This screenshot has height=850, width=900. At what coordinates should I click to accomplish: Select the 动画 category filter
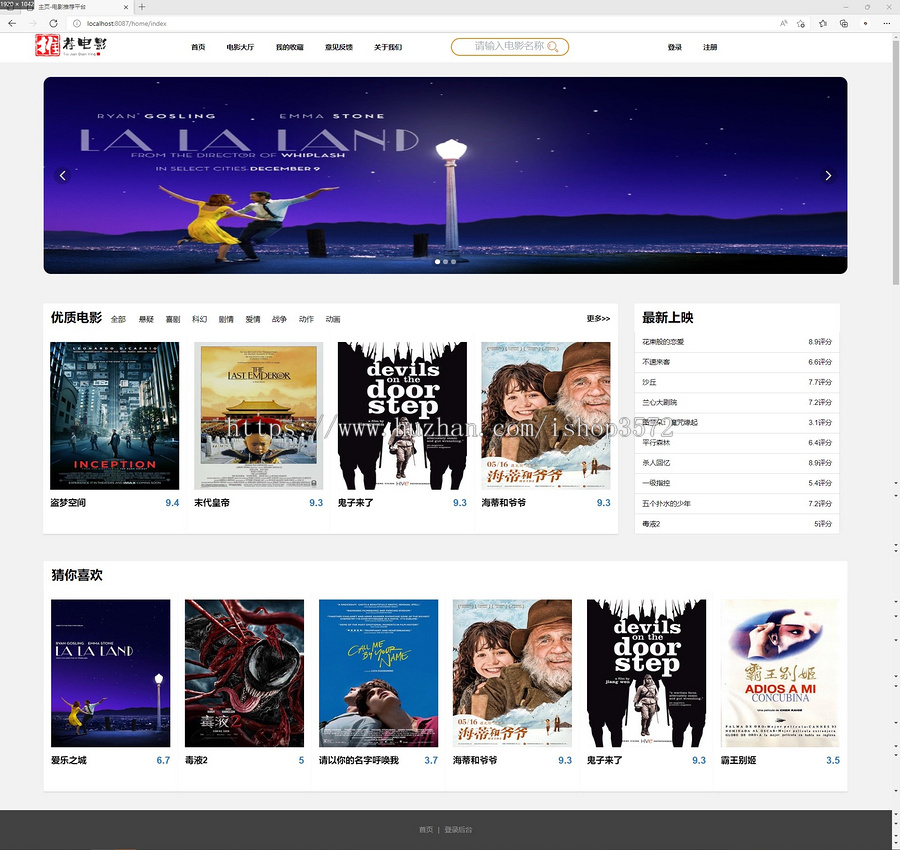[x=333, y=319]
